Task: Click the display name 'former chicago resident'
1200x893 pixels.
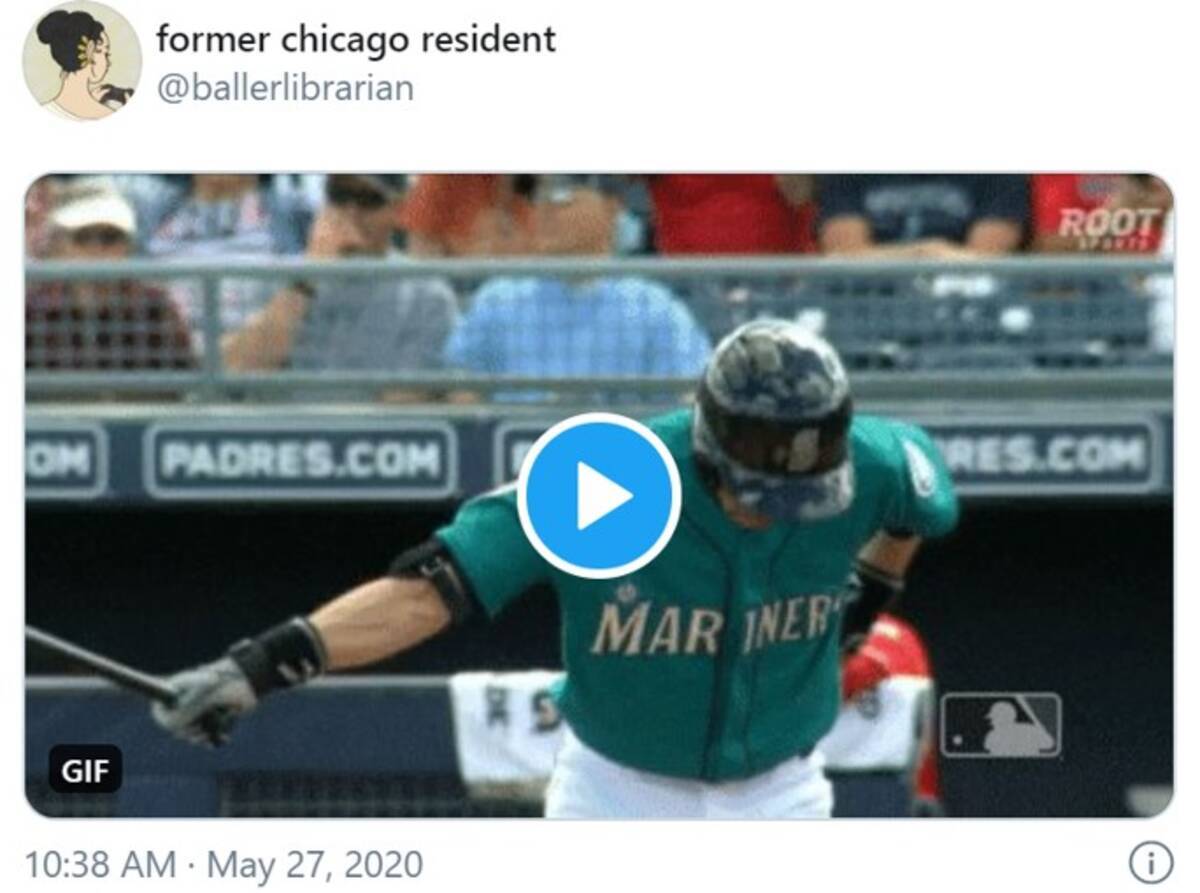Action: 356,39
